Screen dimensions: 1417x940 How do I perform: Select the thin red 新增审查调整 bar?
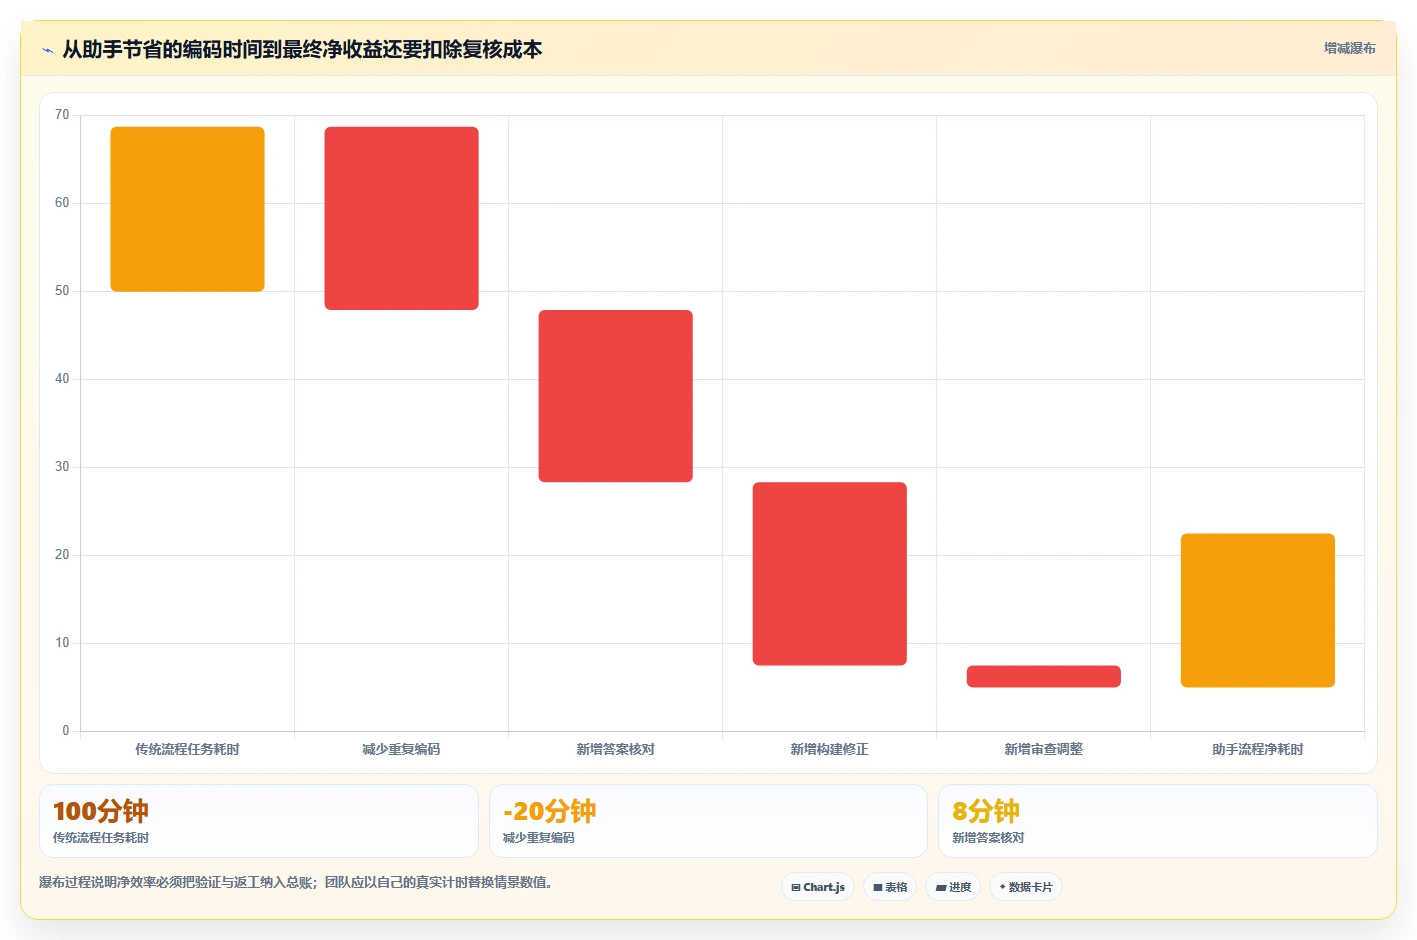point(1043,676)
